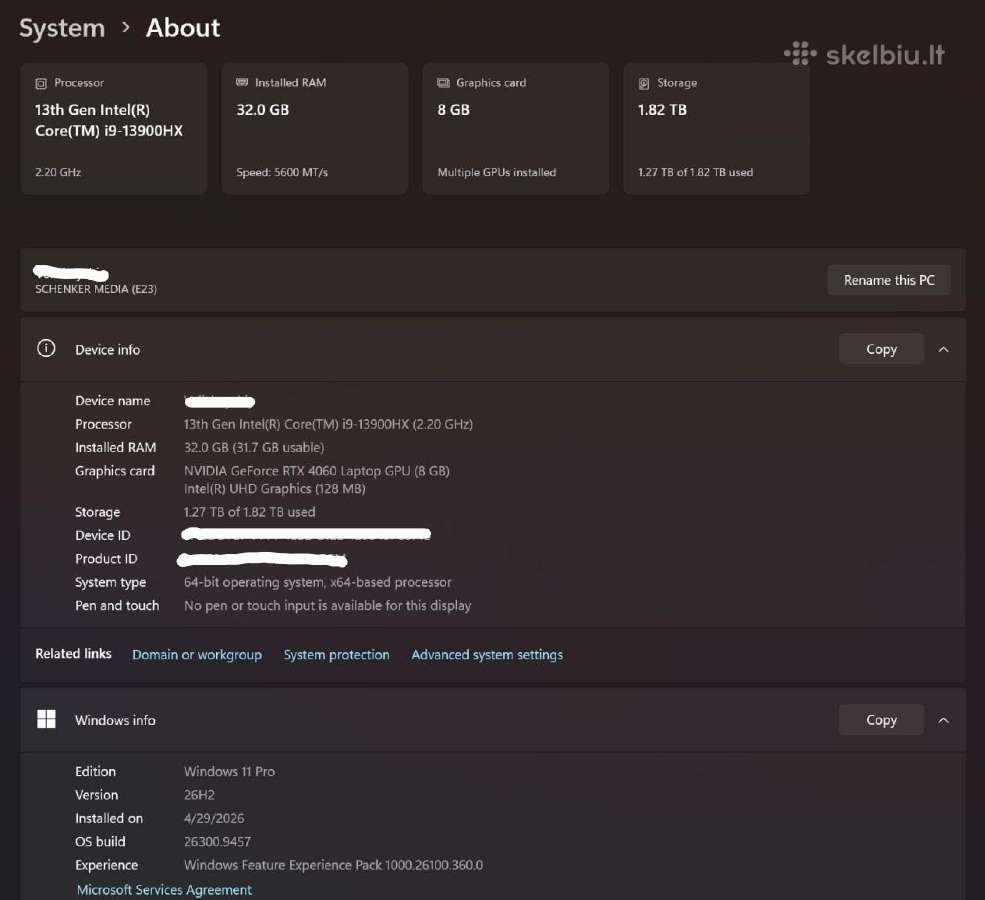Select SCHENKER MEDIA (E23) model text
The height and width of the screenshot is (900, 985).
click(x=95, y=289)
